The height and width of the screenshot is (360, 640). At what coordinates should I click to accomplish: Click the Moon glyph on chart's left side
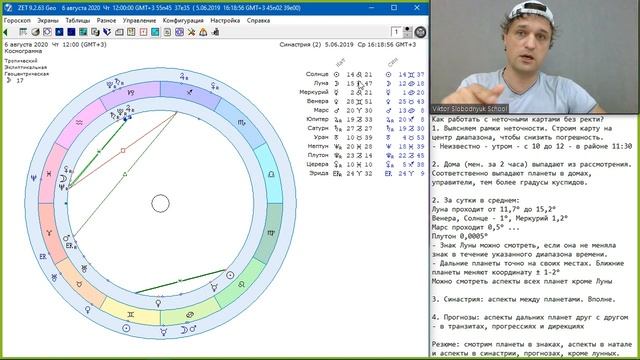click(x=63, y=178)
